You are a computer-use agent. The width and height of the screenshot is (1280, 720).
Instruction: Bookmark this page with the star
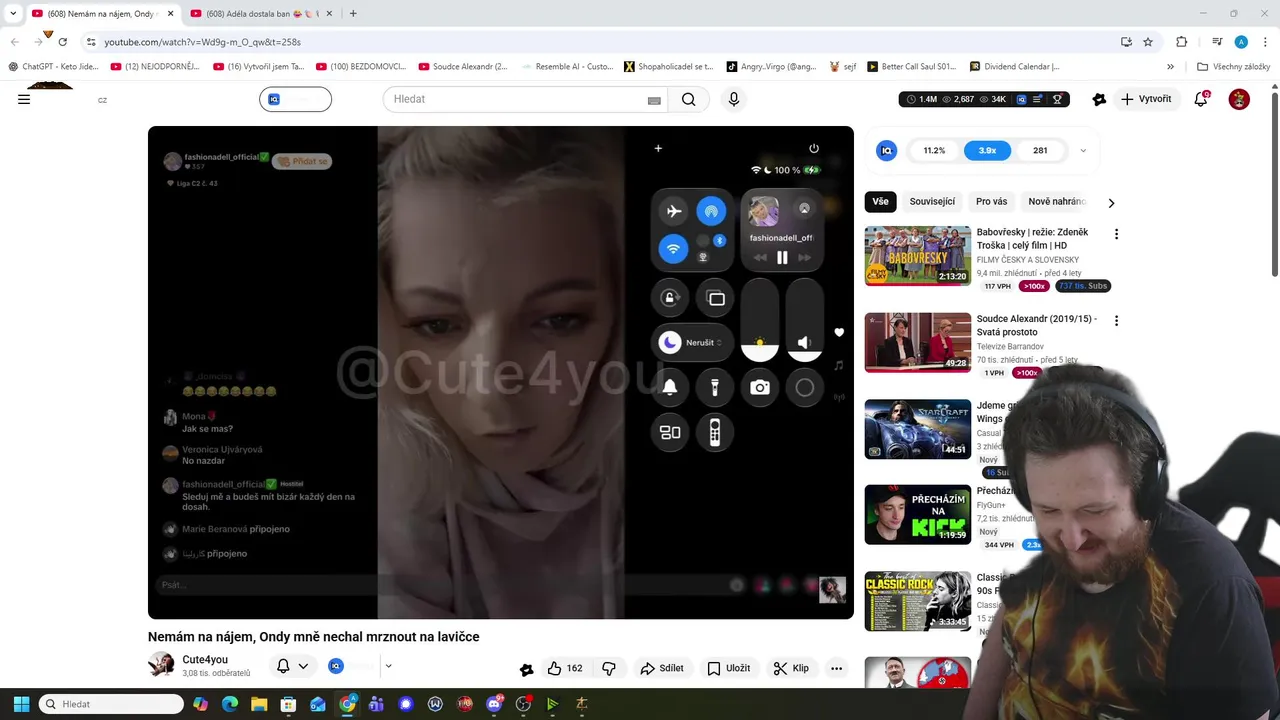tap(1148, 42)
